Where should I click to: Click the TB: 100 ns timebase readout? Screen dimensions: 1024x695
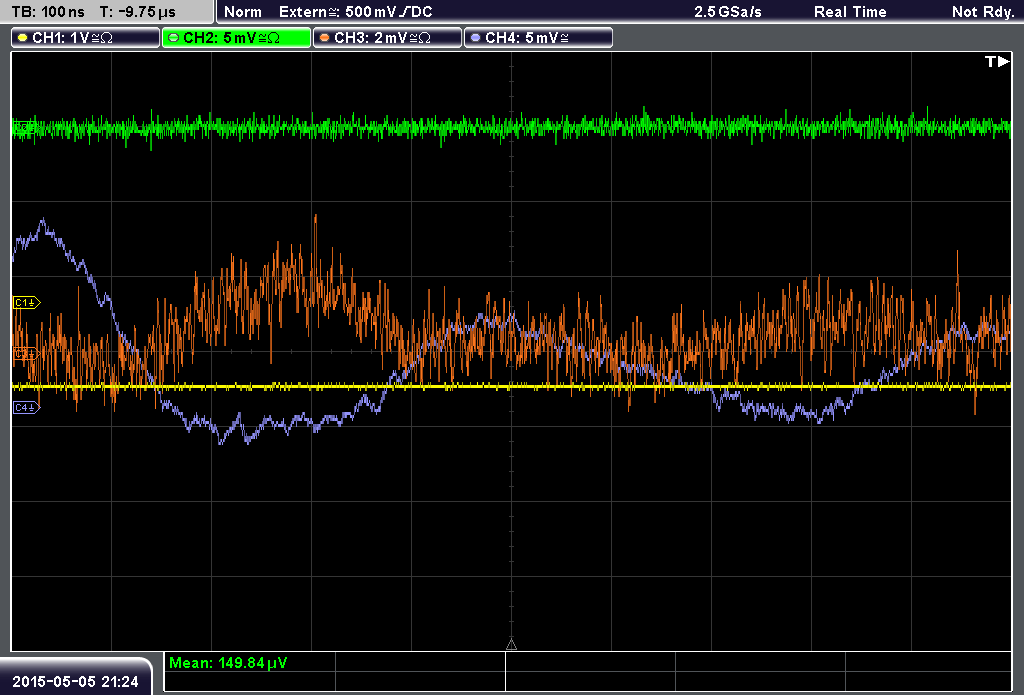point(48,12)
